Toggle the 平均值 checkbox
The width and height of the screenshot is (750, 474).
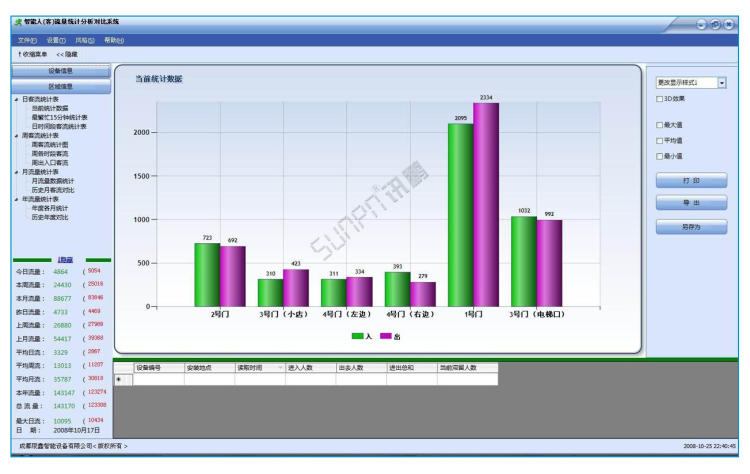point(659,141)
